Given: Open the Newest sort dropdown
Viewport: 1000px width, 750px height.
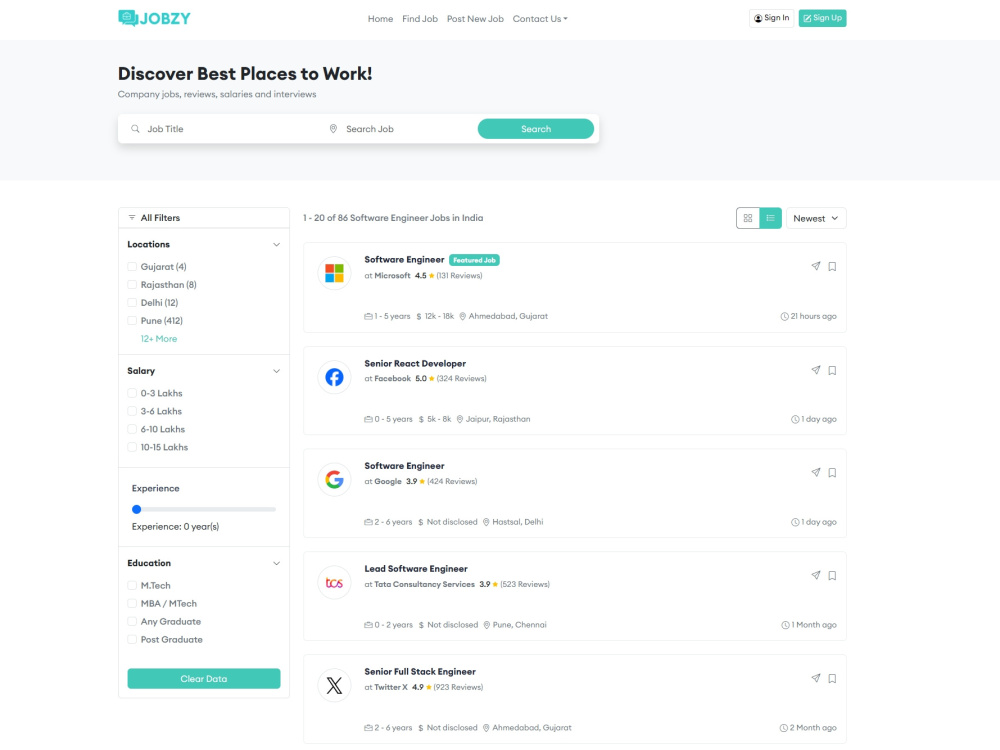Looking at the screenshot, I should click(x=816, y=218).
